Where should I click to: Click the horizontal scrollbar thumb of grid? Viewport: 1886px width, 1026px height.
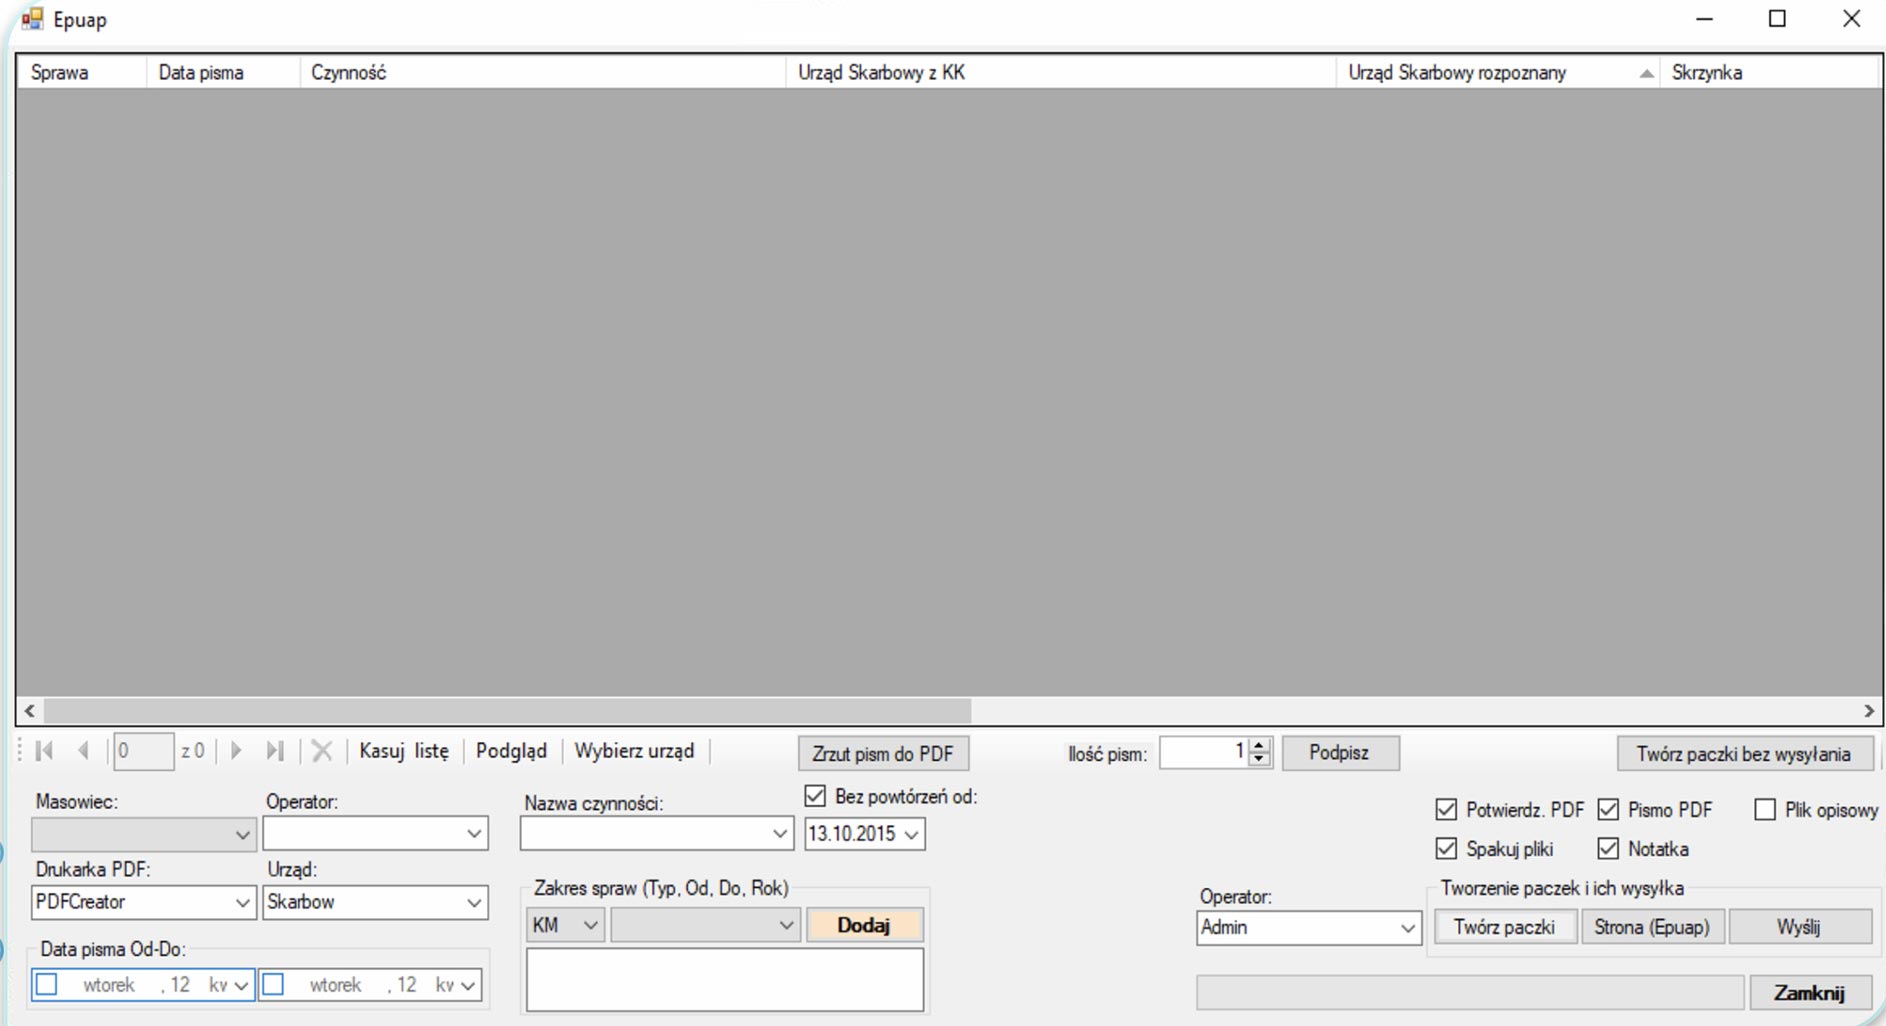coord(507,711)
